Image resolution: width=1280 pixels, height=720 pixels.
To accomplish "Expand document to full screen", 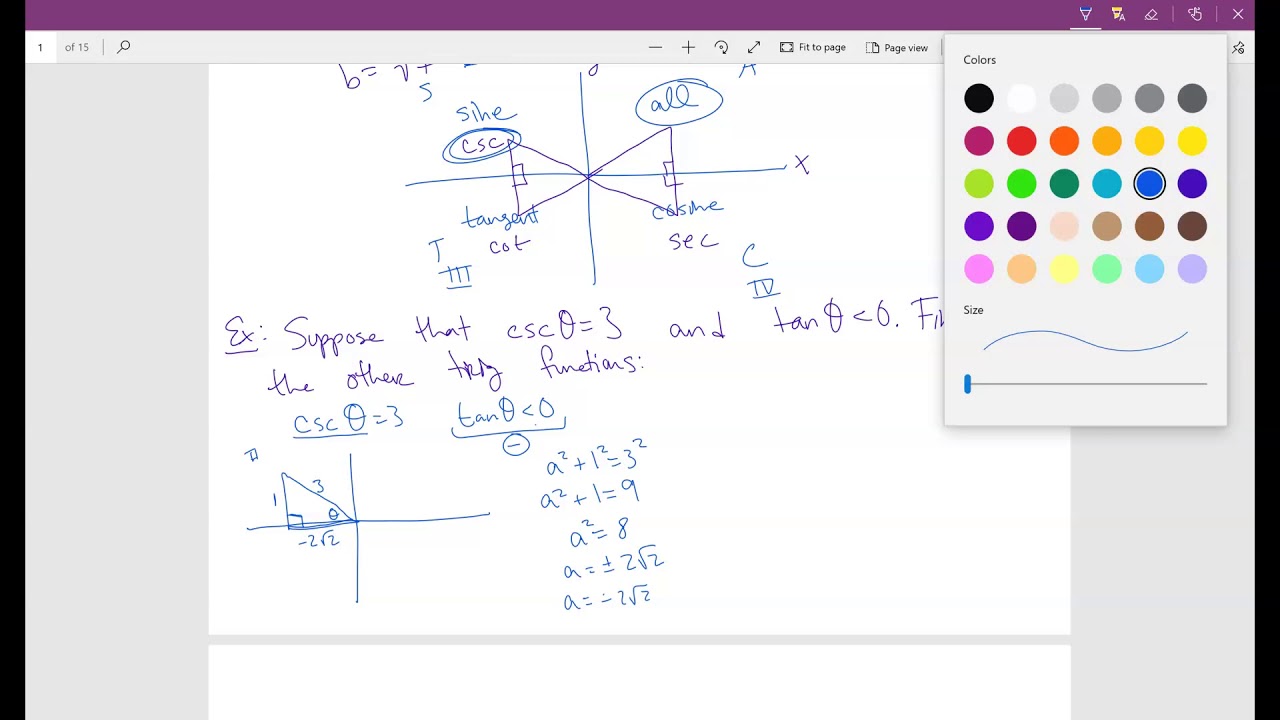I will click(754, 47).
